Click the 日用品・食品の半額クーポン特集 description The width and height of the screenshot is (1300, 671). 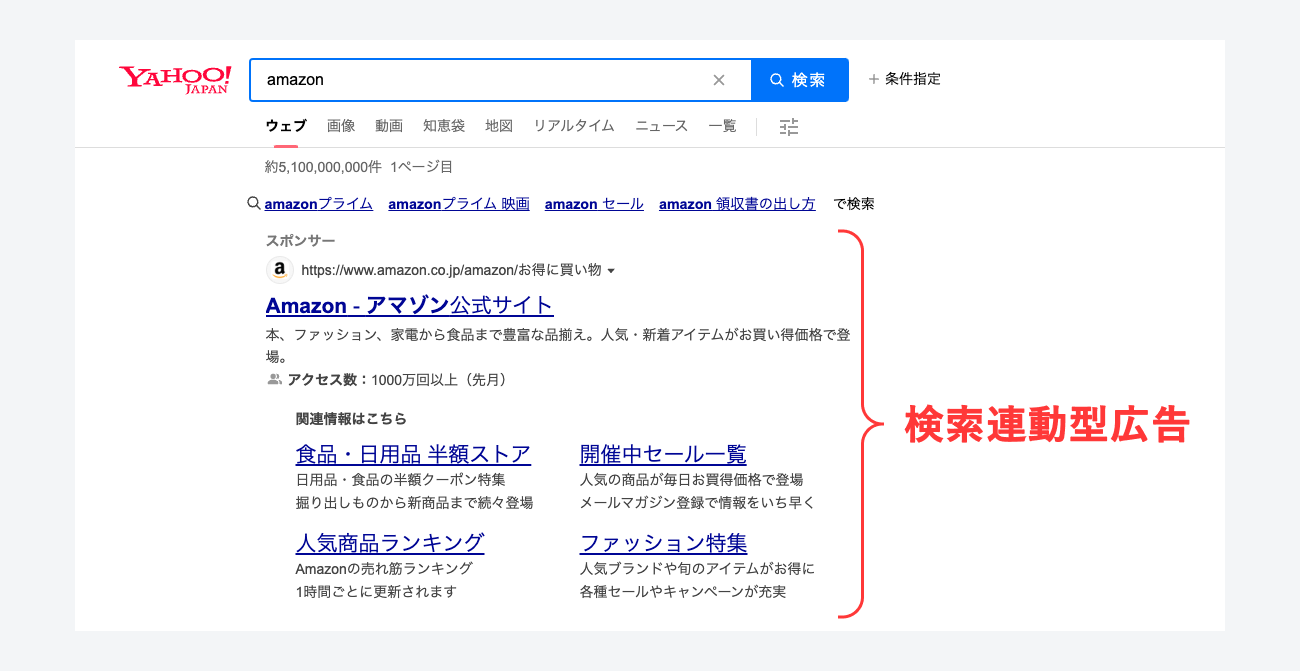tap(401, 480)
